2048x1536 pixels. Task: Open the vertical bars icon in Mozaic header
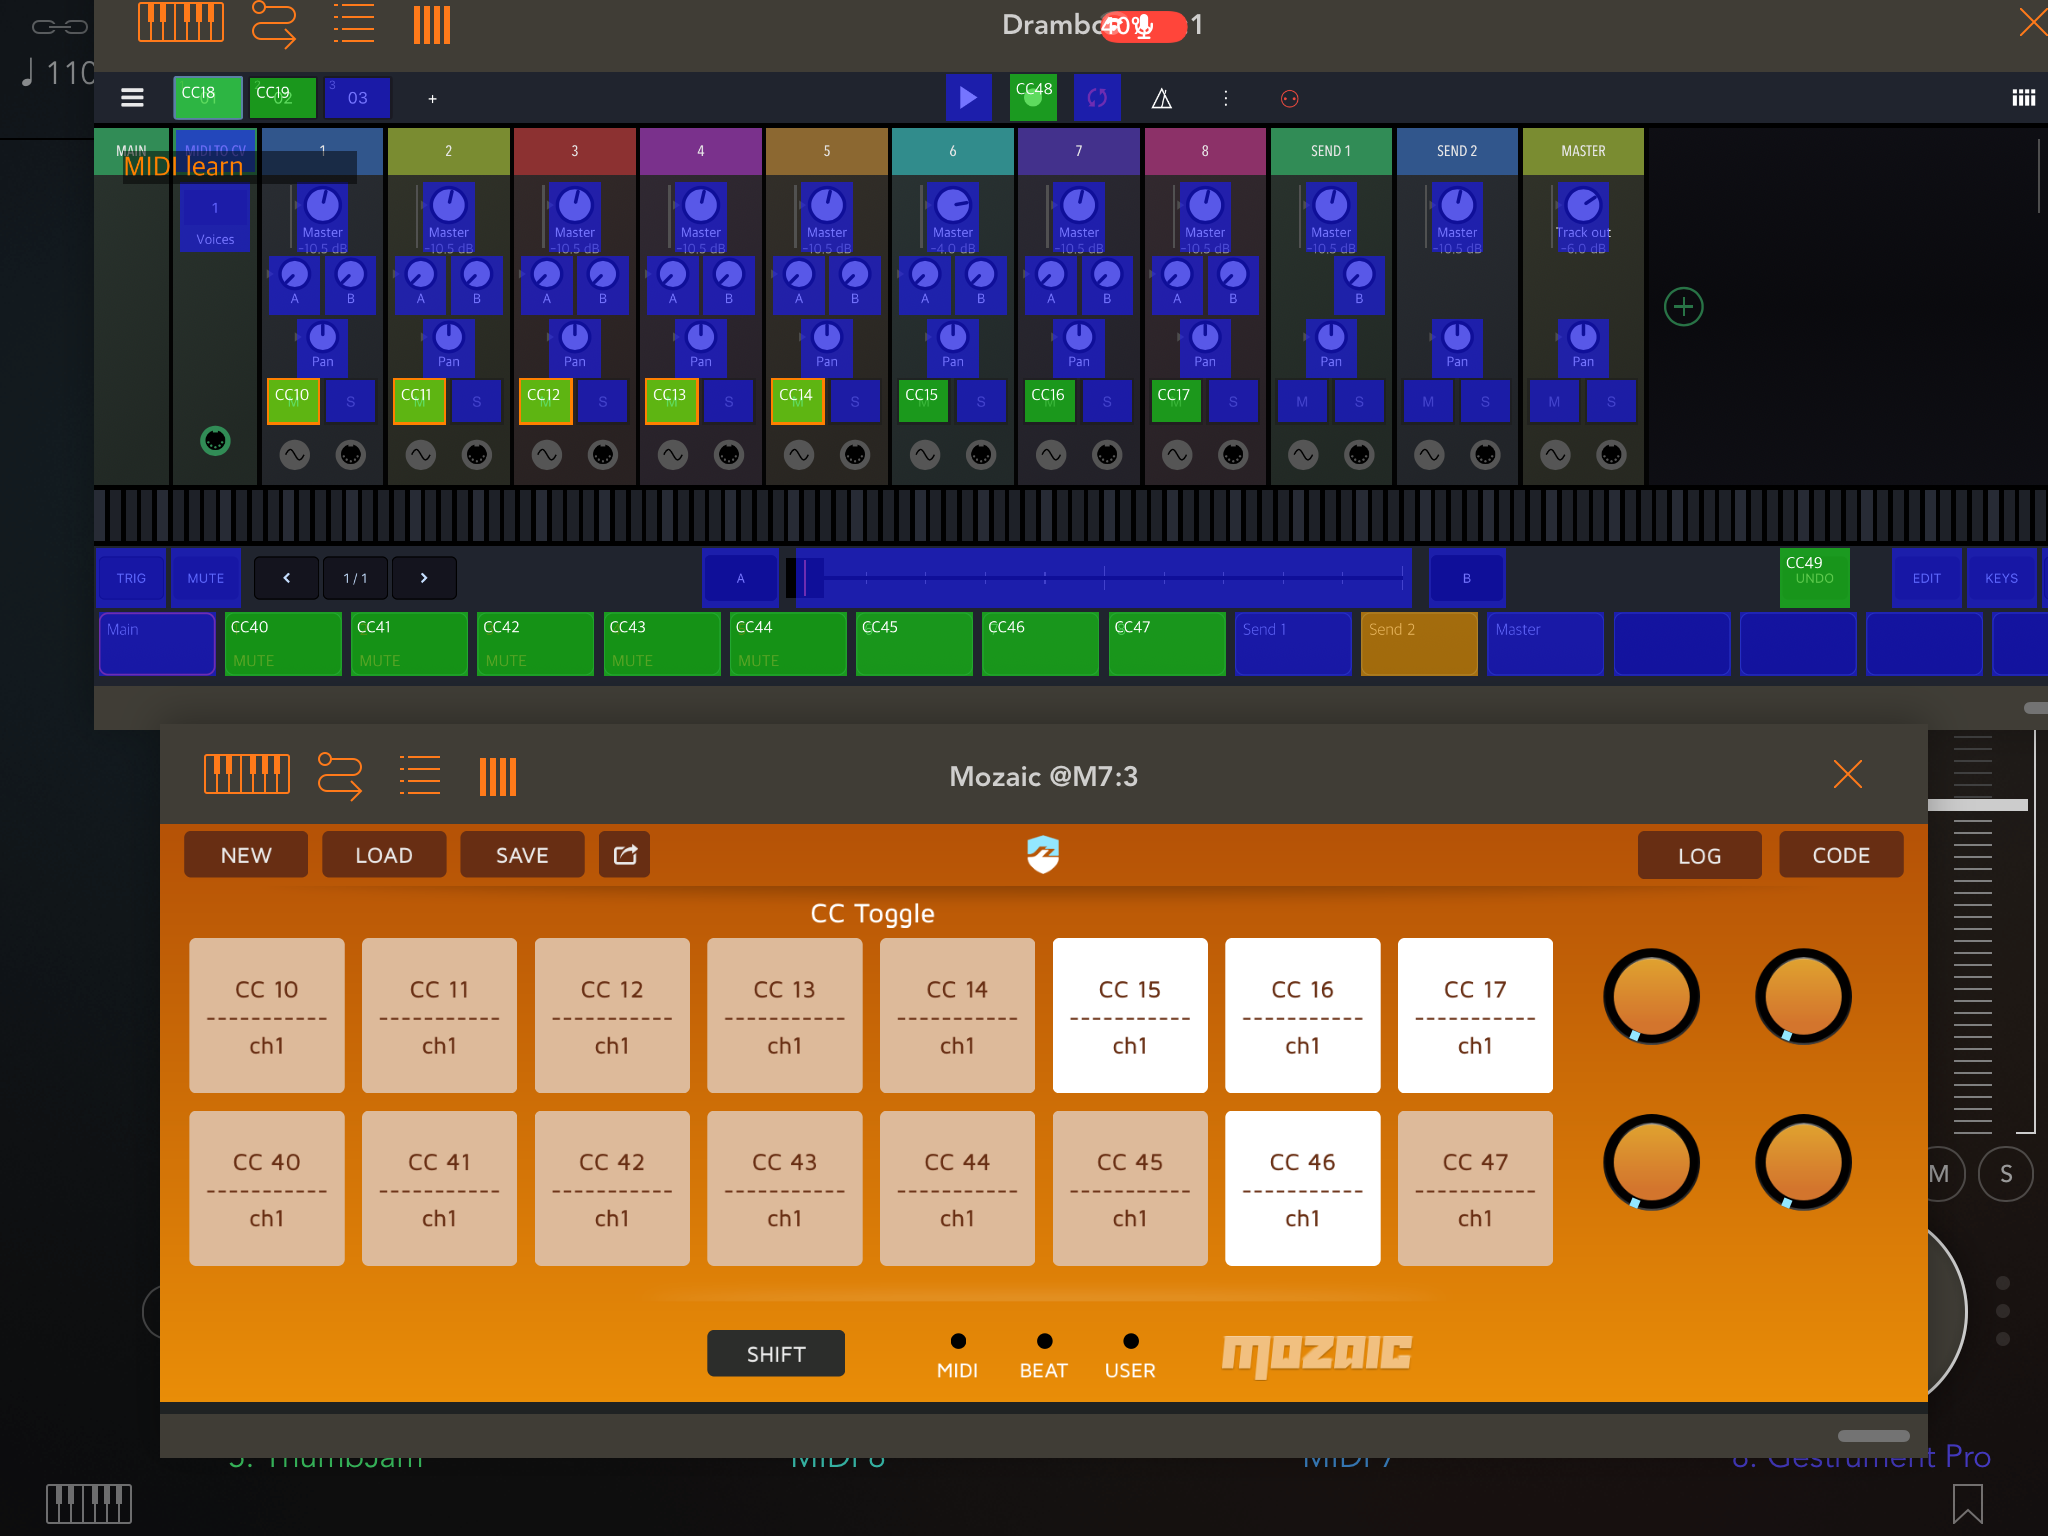pyautogui.click(x=497, y=776)
